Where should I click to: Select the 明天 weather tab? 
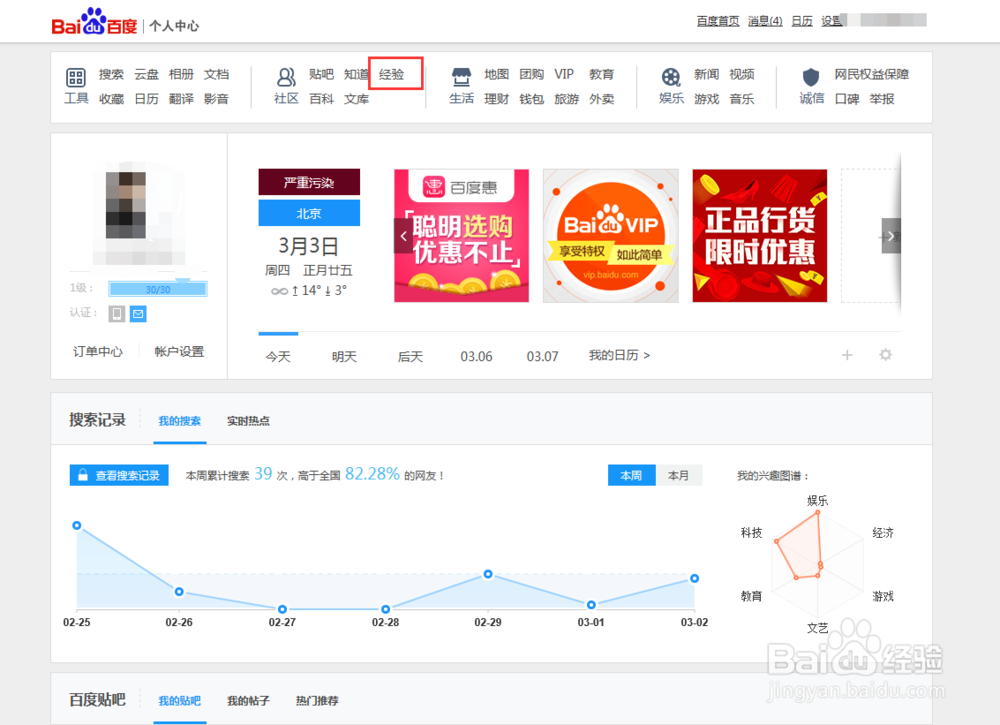pos(344,356)
